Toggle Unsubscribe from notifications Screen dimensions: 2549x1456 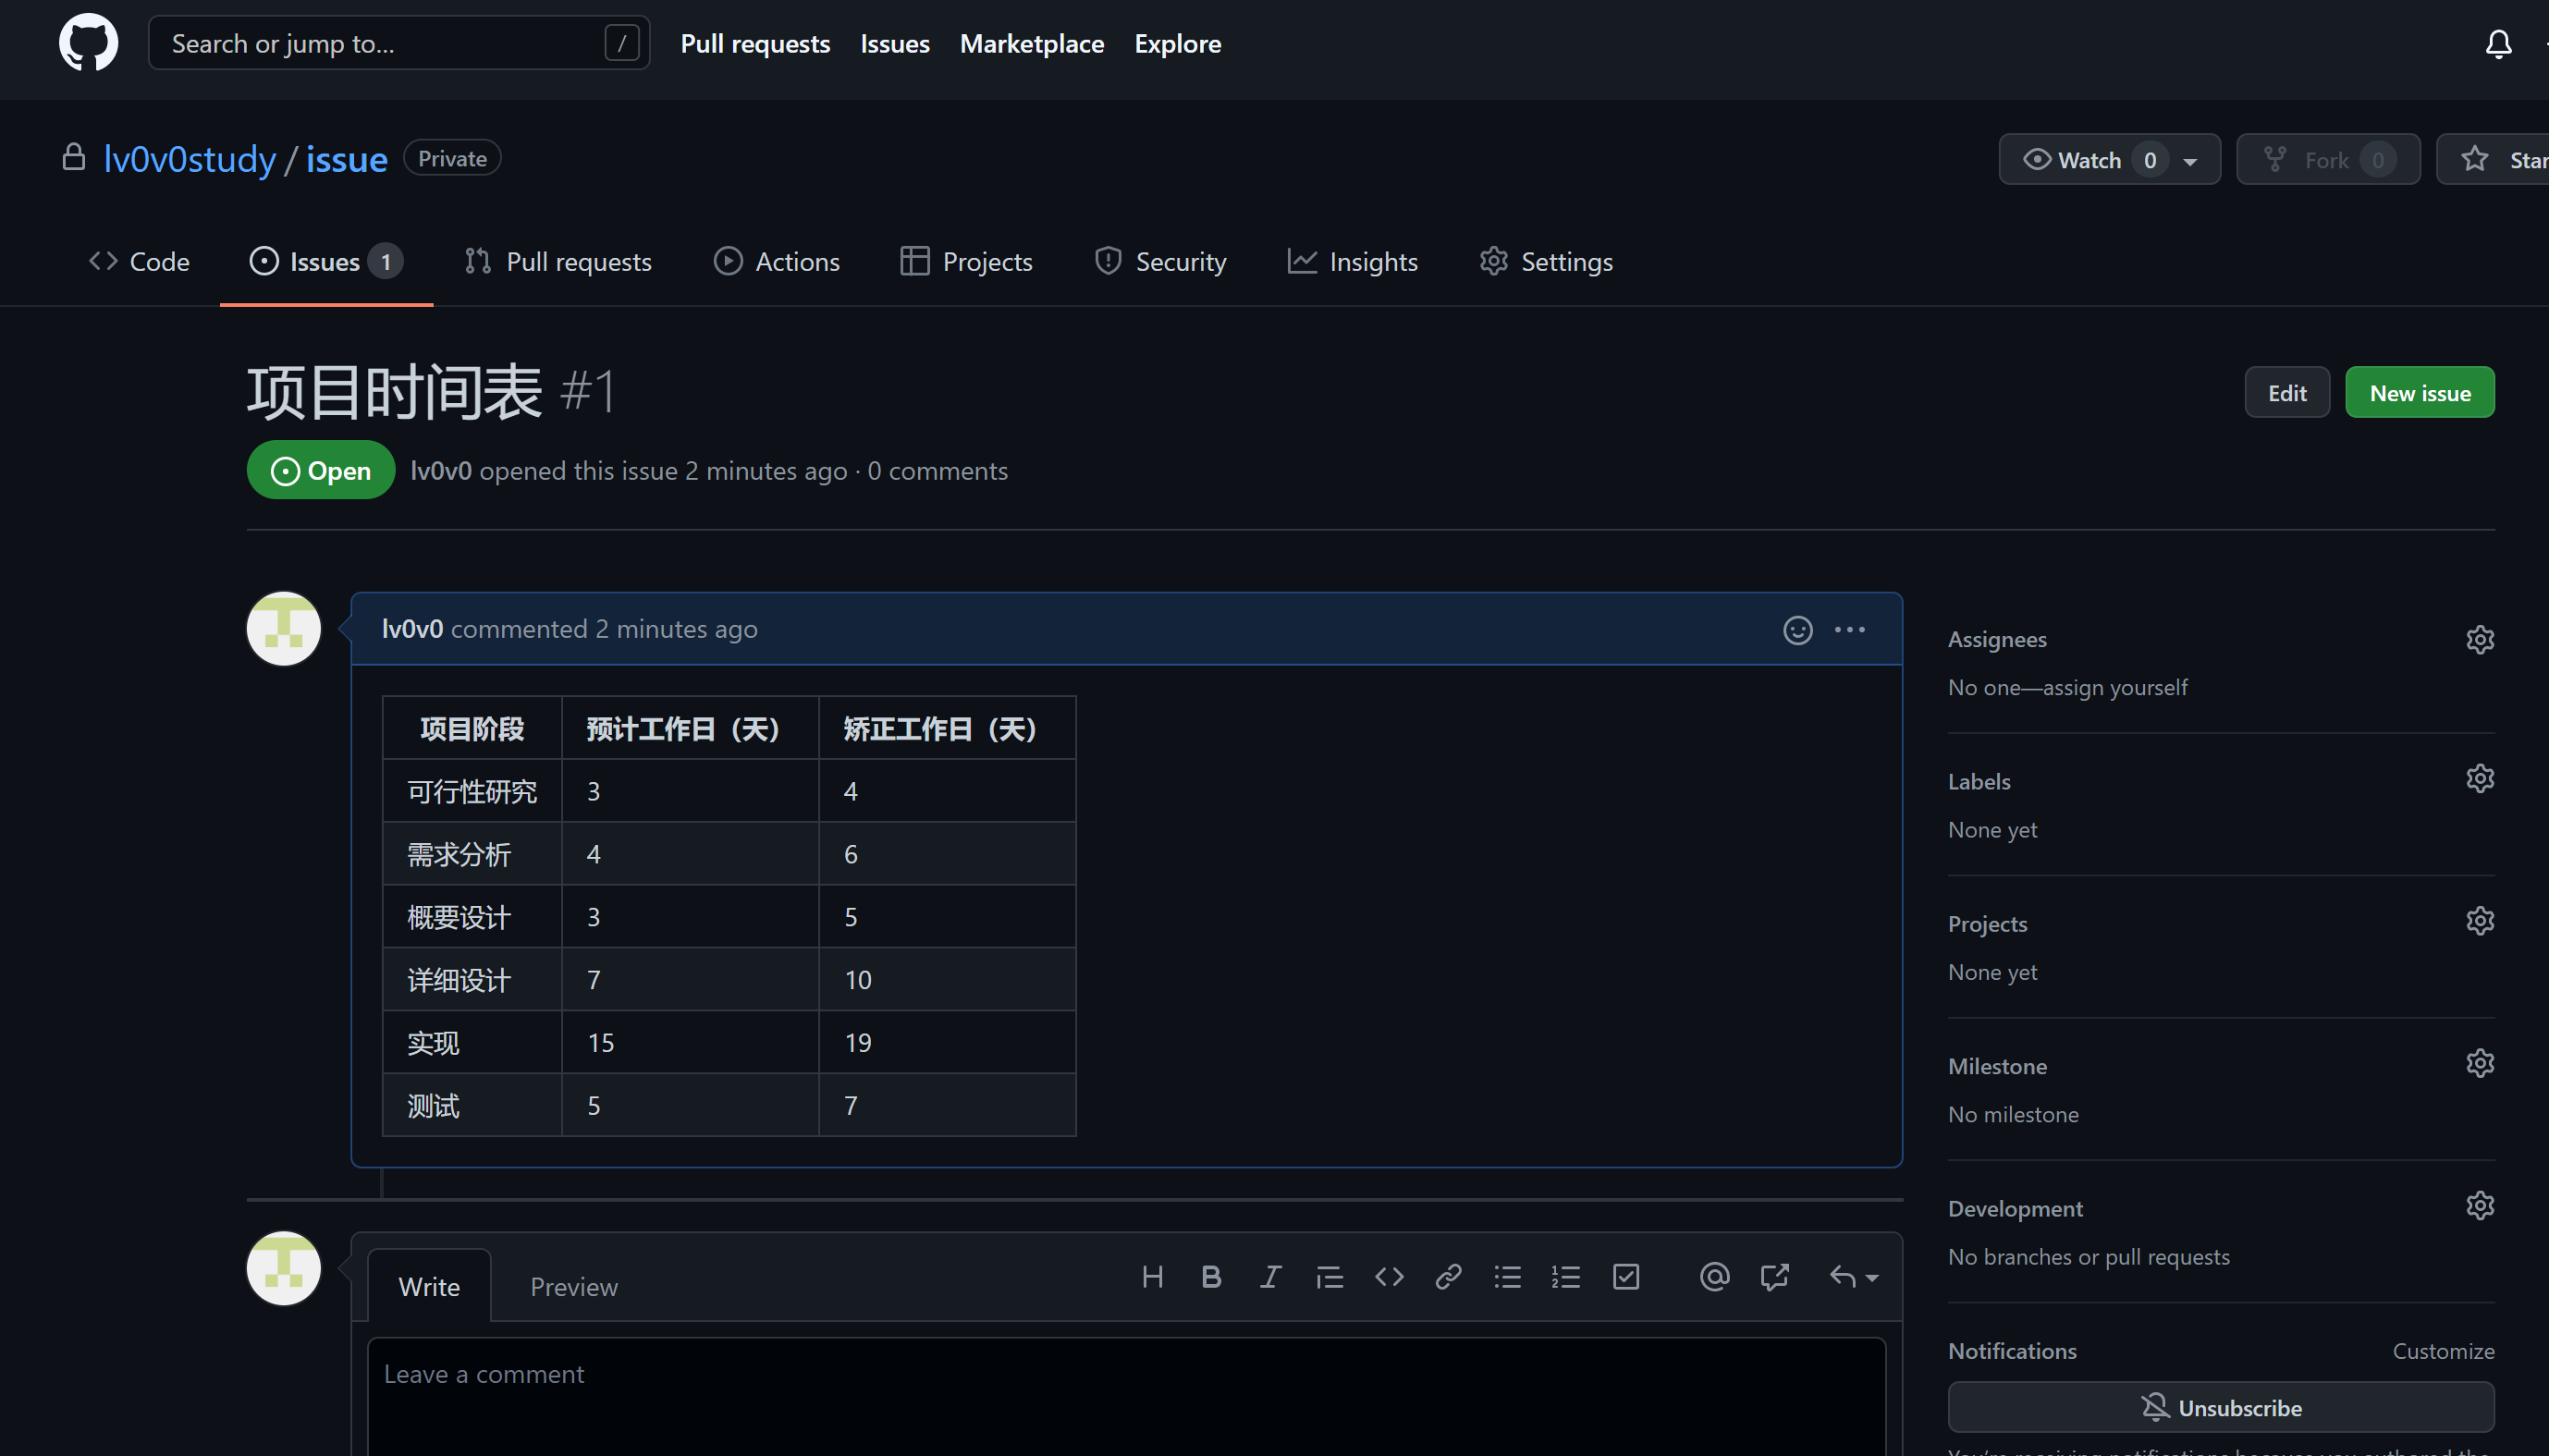coord(2220,1407)
